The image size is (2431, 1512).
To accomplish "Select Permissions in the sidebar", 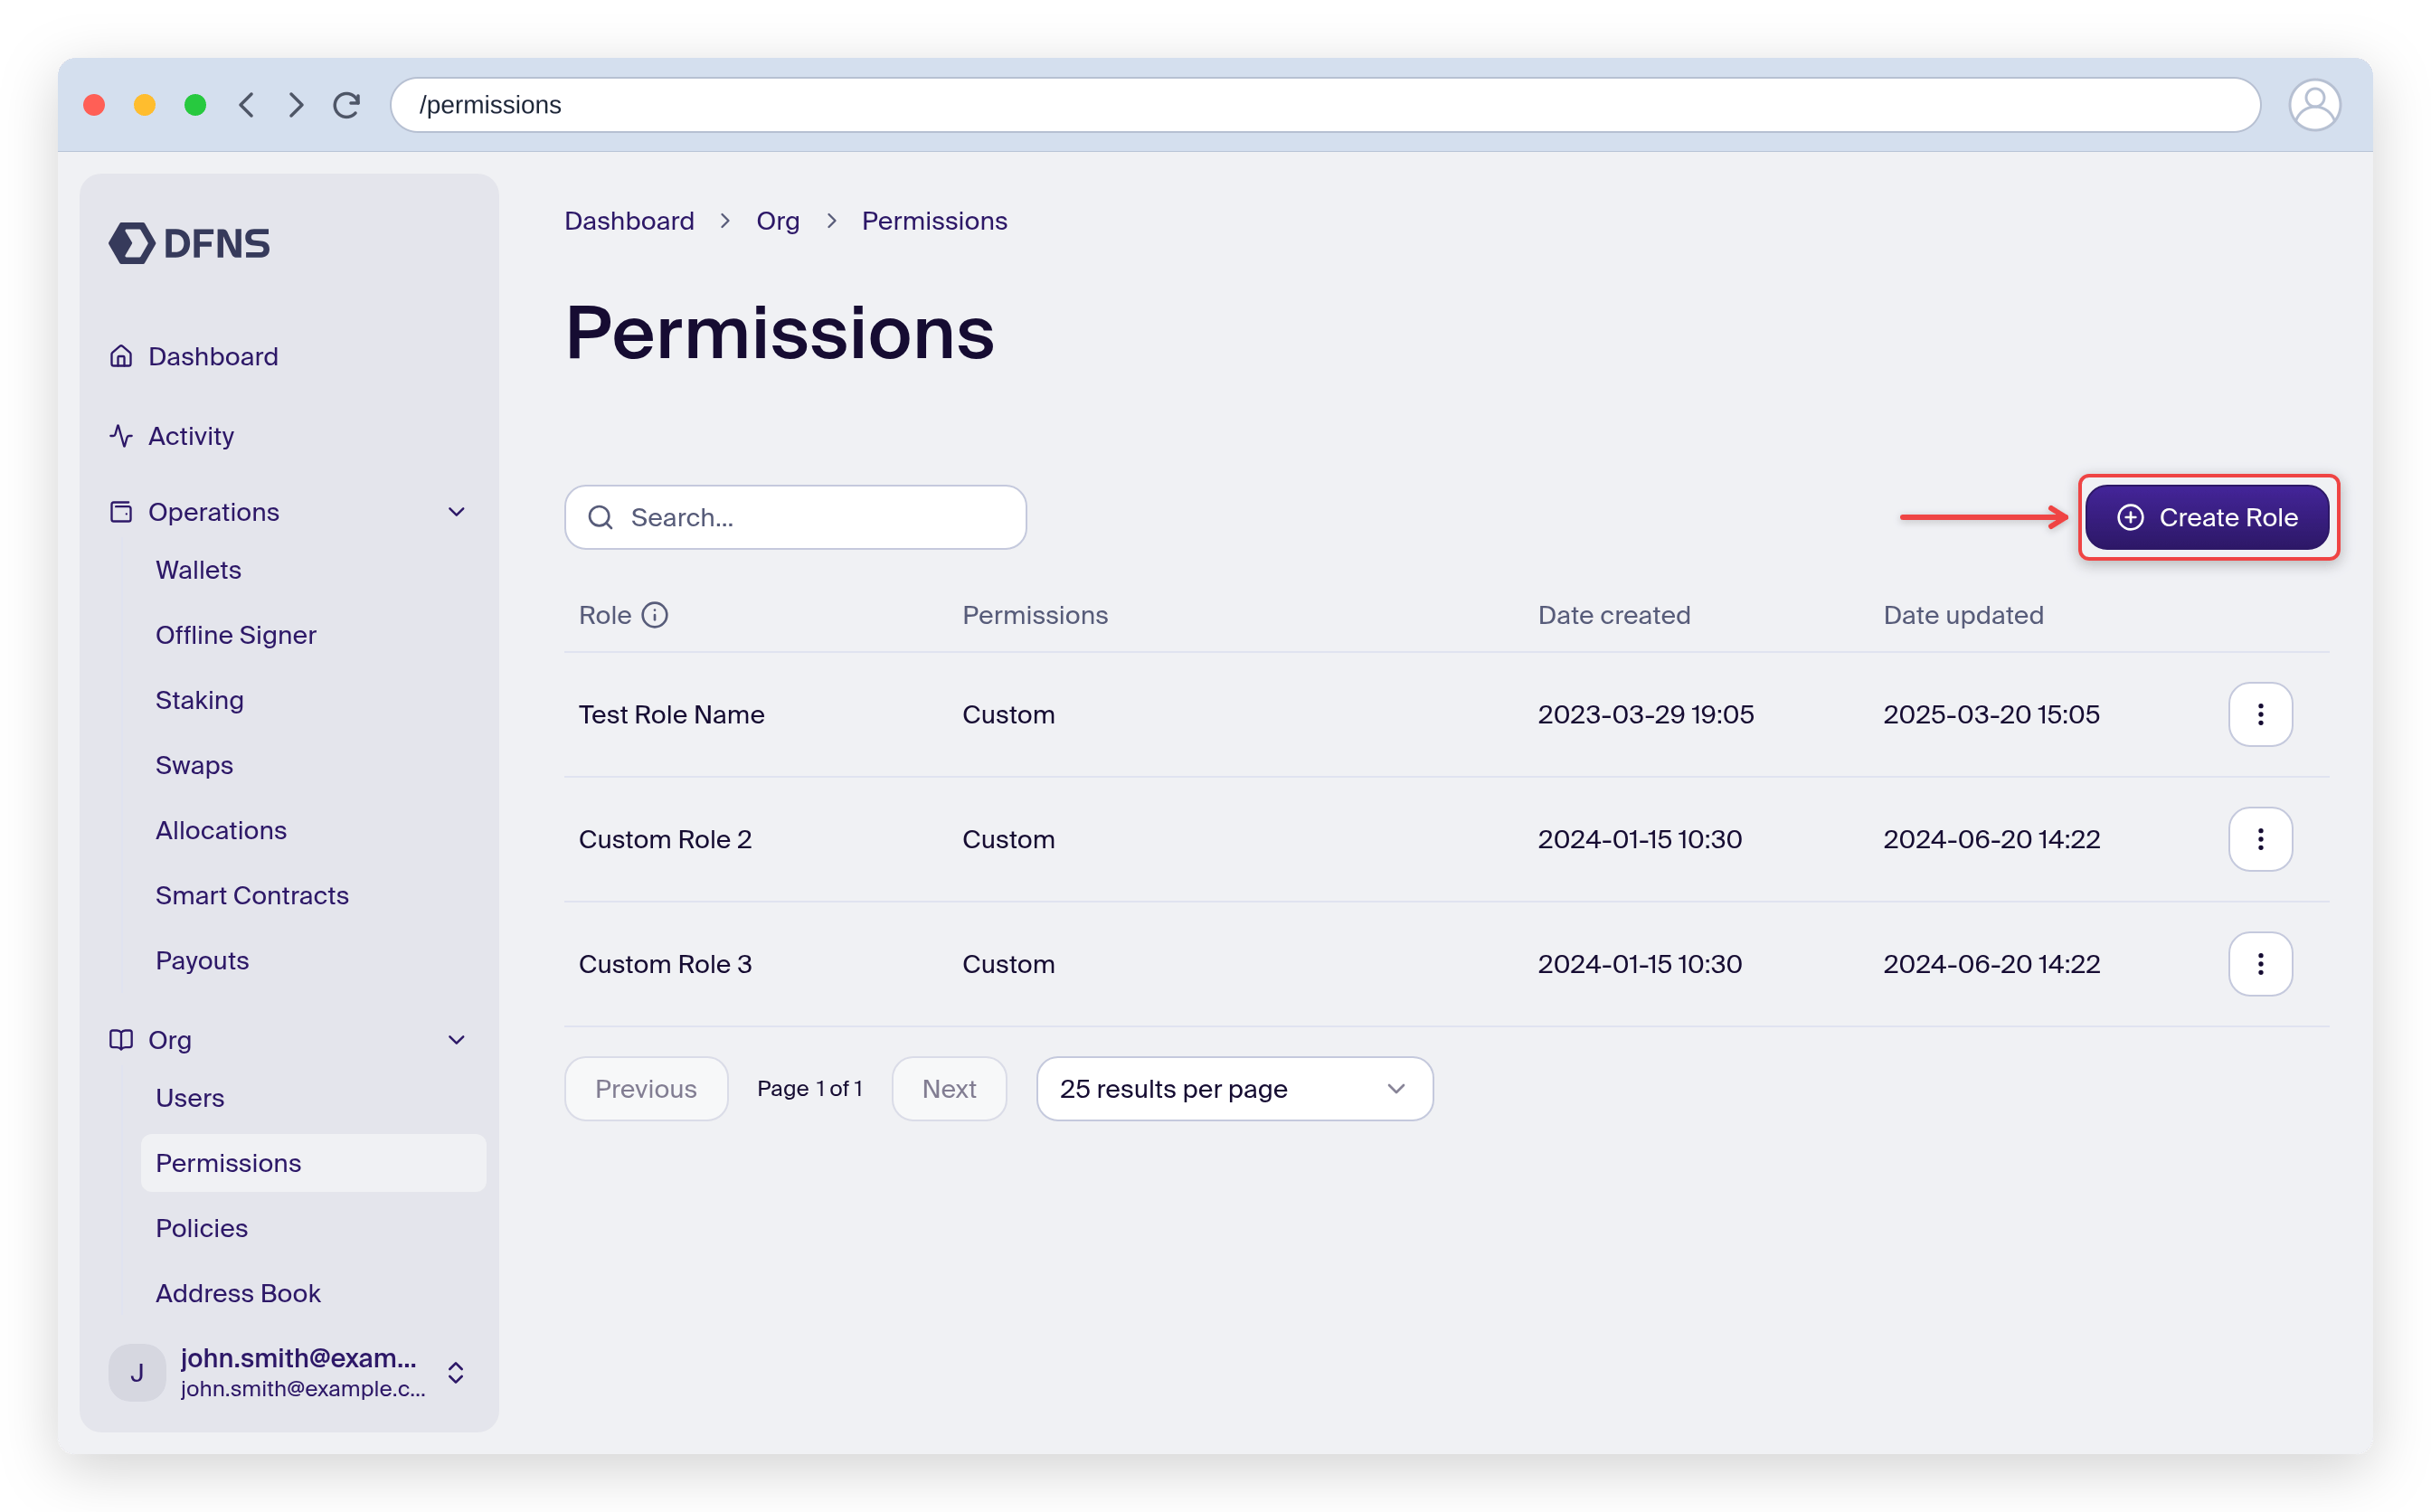I will pos(313,1163).
